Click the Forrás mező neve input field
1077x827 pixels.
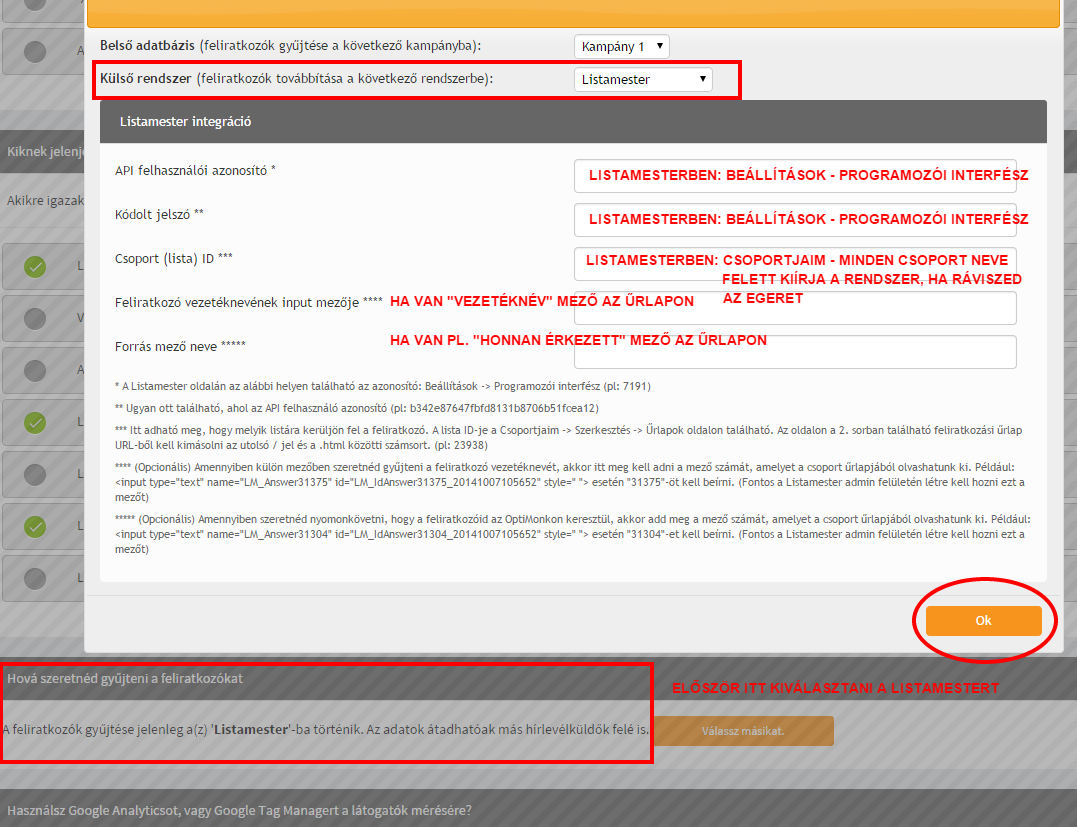pos(795,352)
